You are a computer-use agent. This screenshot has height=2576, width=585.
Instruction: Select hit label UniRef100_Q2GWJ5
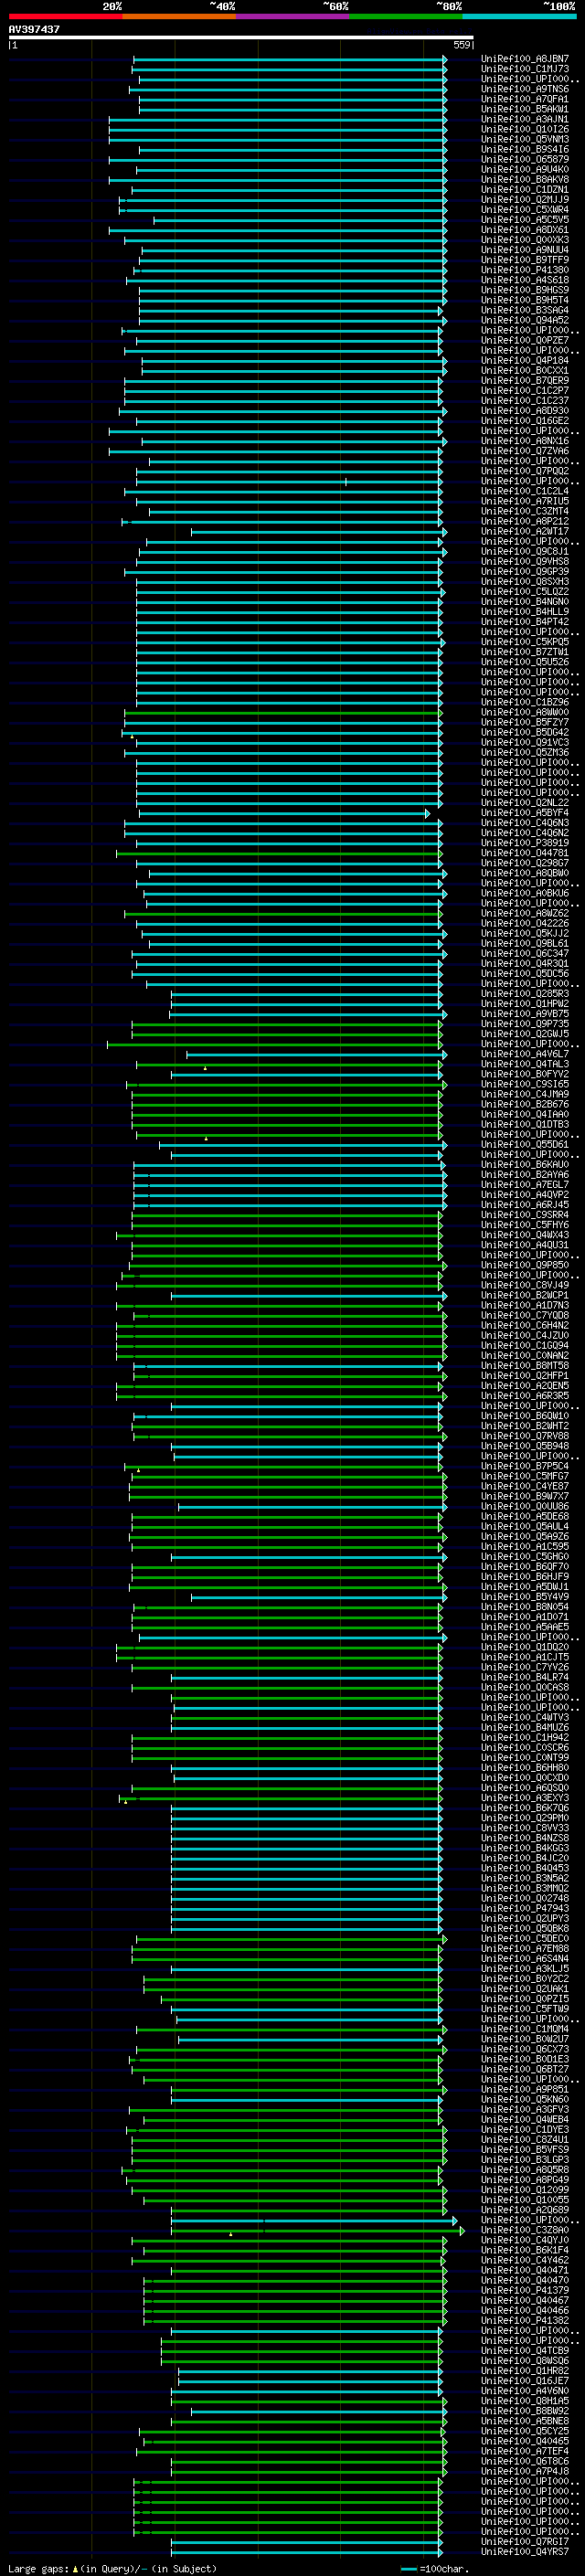pos(525,1033)
